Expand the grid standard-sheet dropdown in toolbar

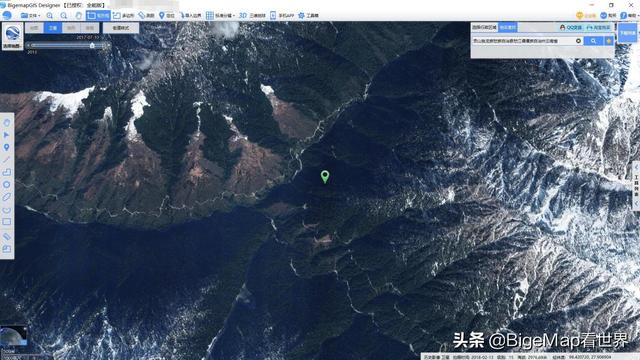click(220, 16)
